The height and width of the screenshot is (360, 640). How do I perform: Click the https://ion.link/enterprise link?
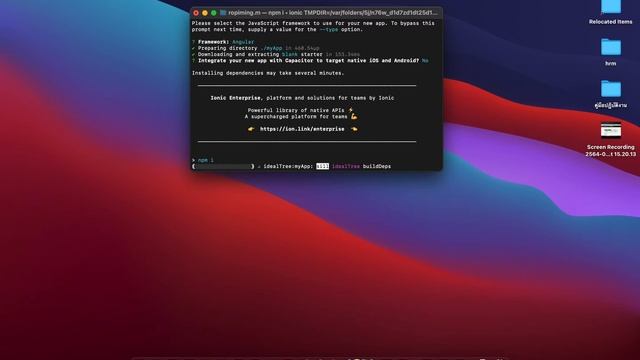(302, 129)
